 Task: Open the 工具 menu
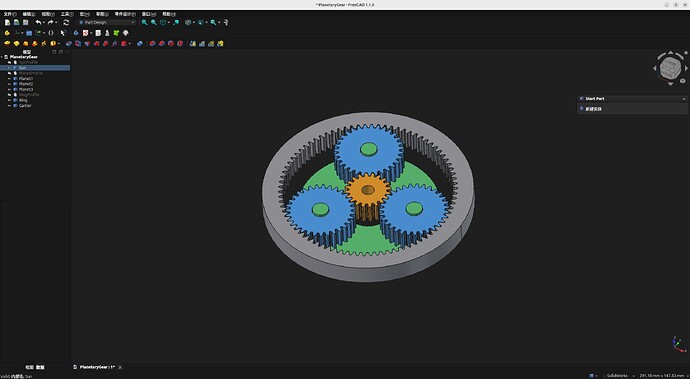[x=67, y=14]
